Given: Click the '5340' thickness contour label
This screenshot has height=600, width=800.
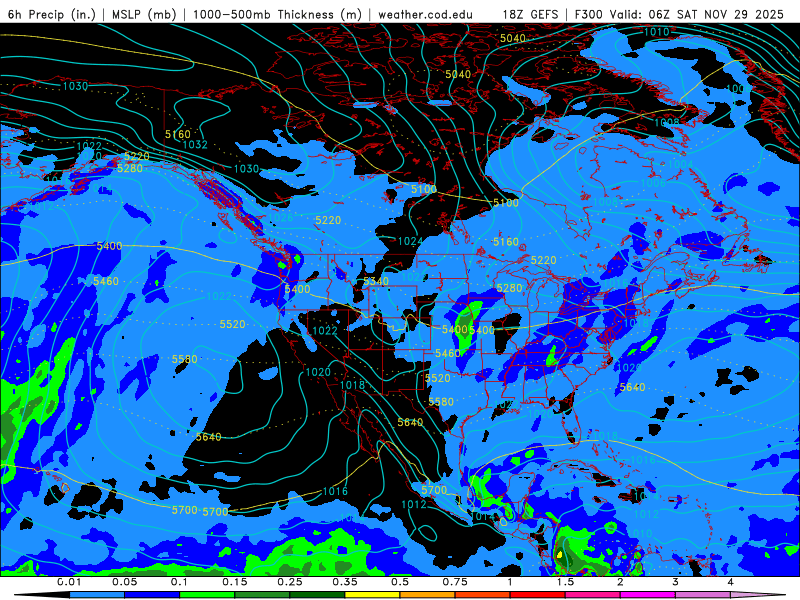Looking at the screenshot, I should pos(376,281).
